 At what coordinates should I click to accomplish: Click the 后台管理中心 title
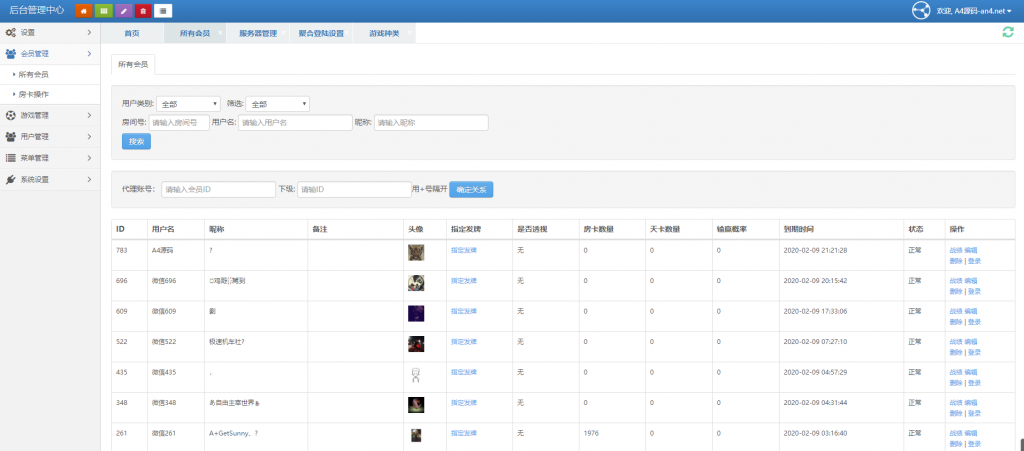point(37,11)
